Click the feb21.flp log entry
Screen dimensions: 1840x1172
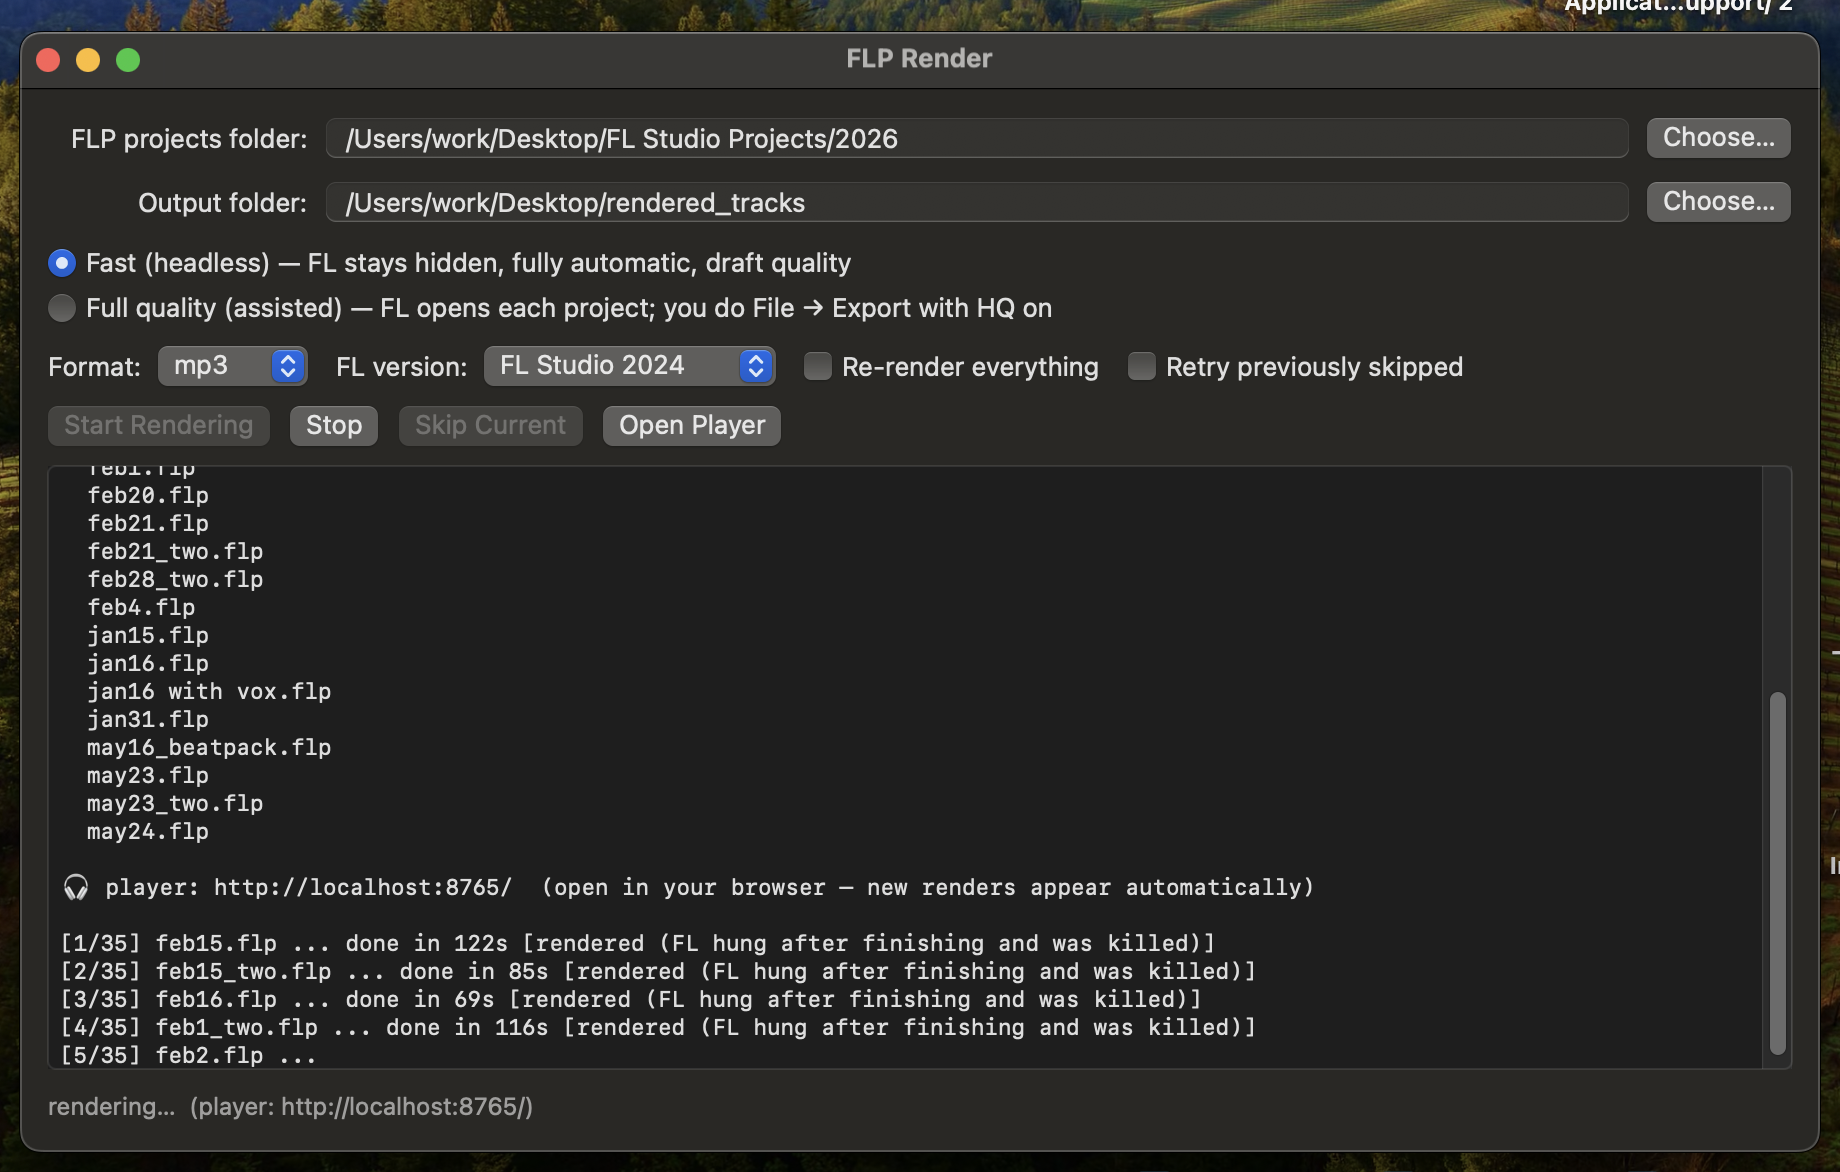[148, 523]
